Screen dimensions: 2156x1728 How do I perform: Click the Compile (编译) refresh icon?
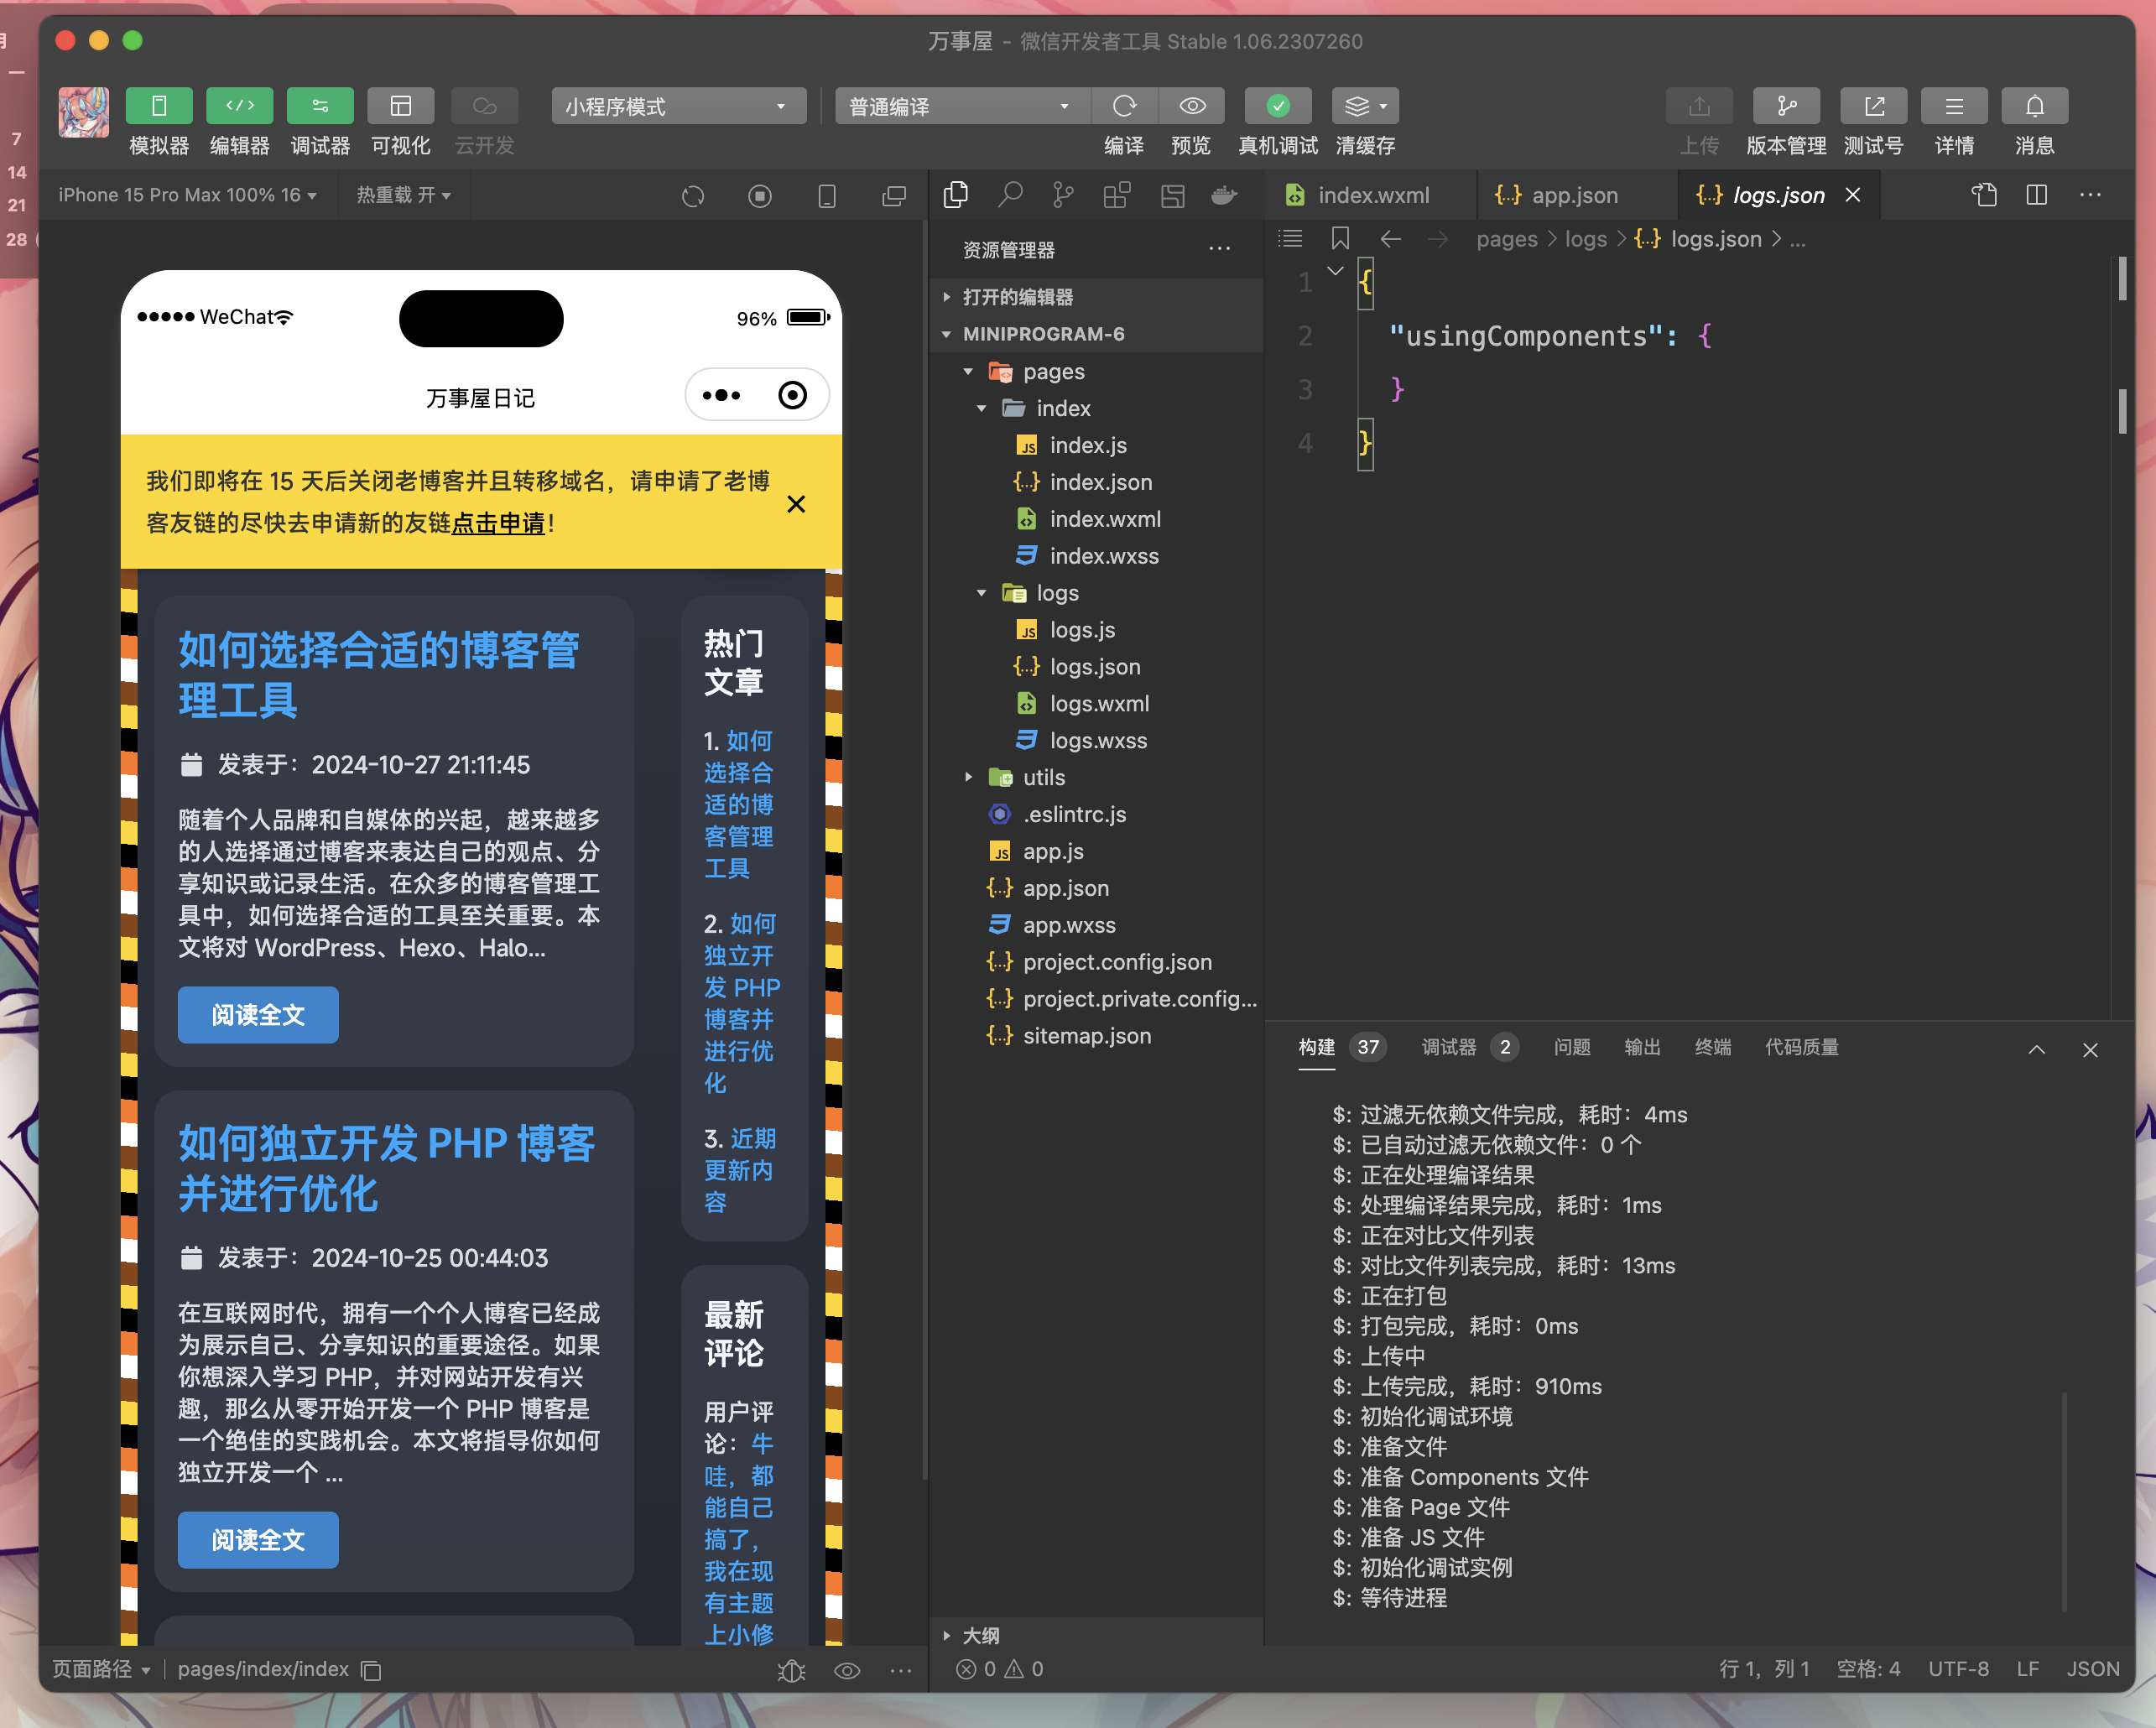(1124, 106)
